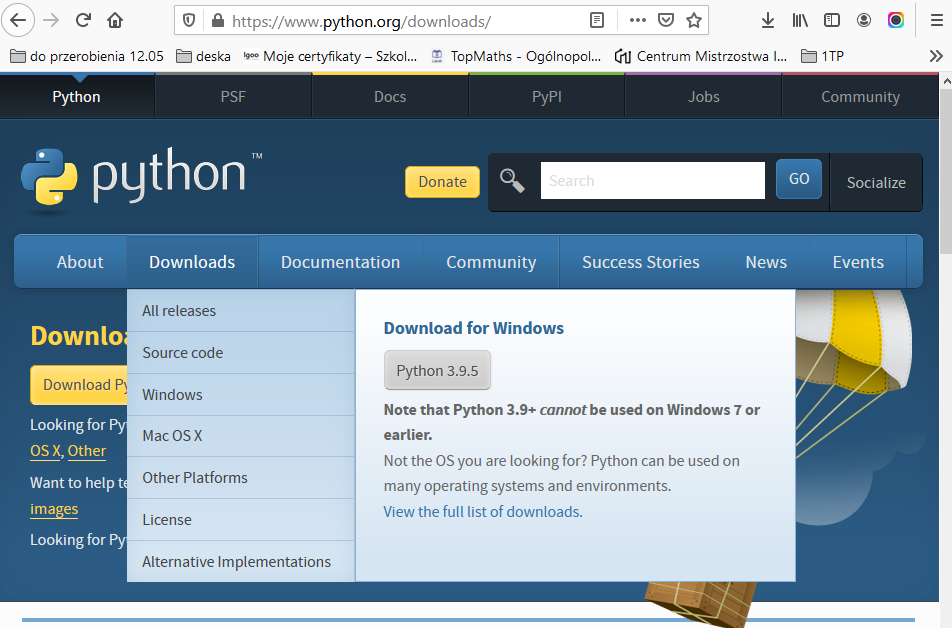
Task: Open 'do przerobienia 12.05' bookmark folder
Action: (87, 56)
